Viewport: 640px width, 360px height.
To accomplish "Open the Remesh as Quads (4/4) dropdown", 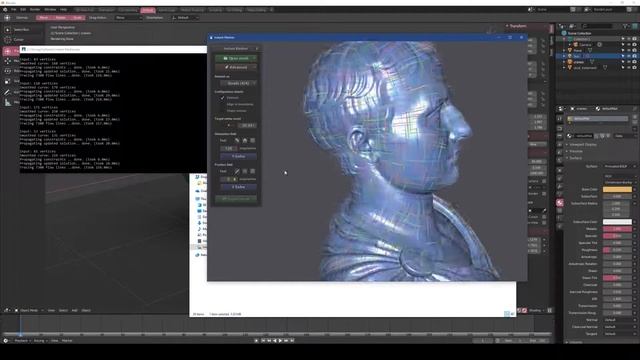I will pos(238,83).
